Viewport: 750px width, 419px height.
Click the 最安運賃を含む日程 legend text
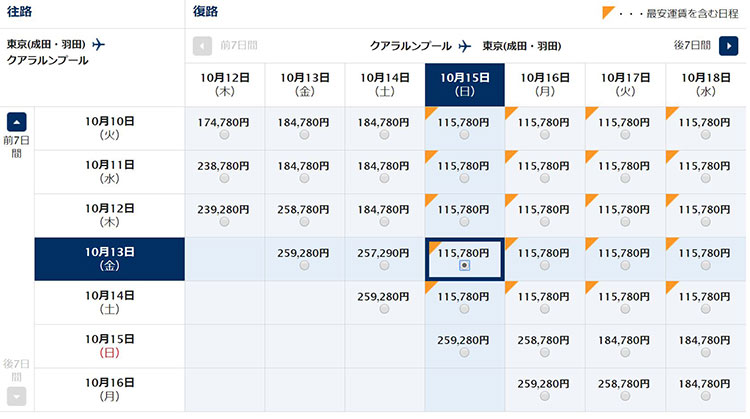tap(692, 13)
